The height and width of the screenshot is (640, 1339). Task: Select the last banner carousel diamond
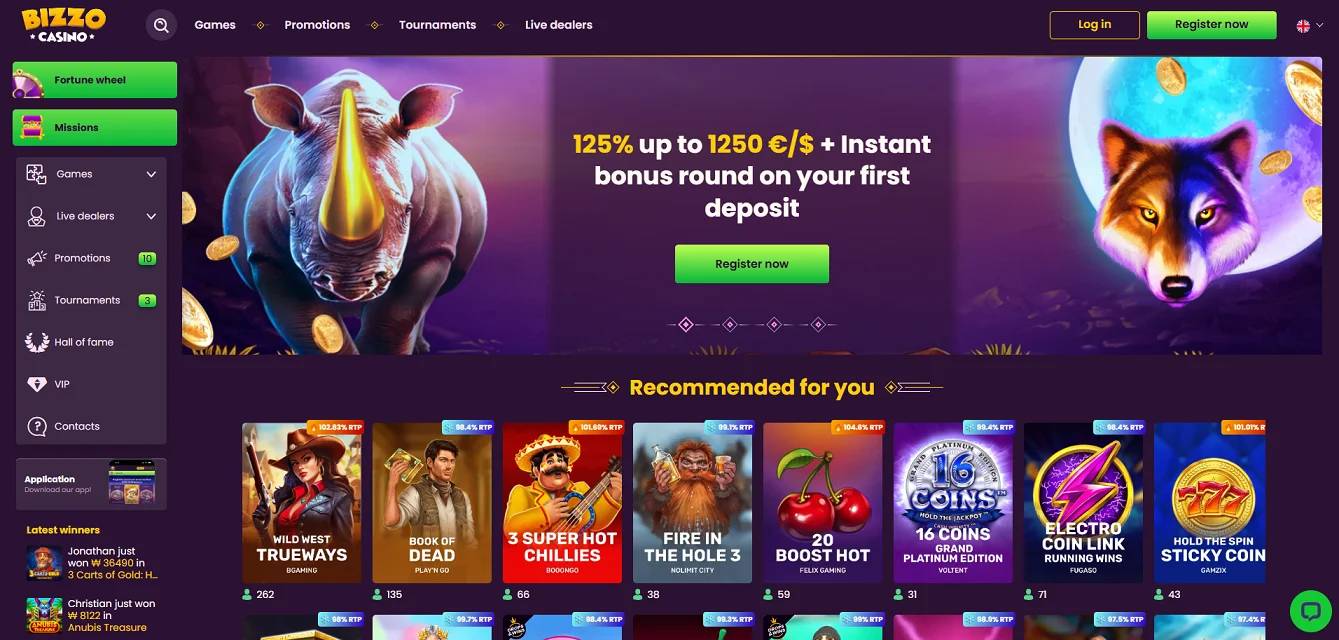click(x=818, y=324)
